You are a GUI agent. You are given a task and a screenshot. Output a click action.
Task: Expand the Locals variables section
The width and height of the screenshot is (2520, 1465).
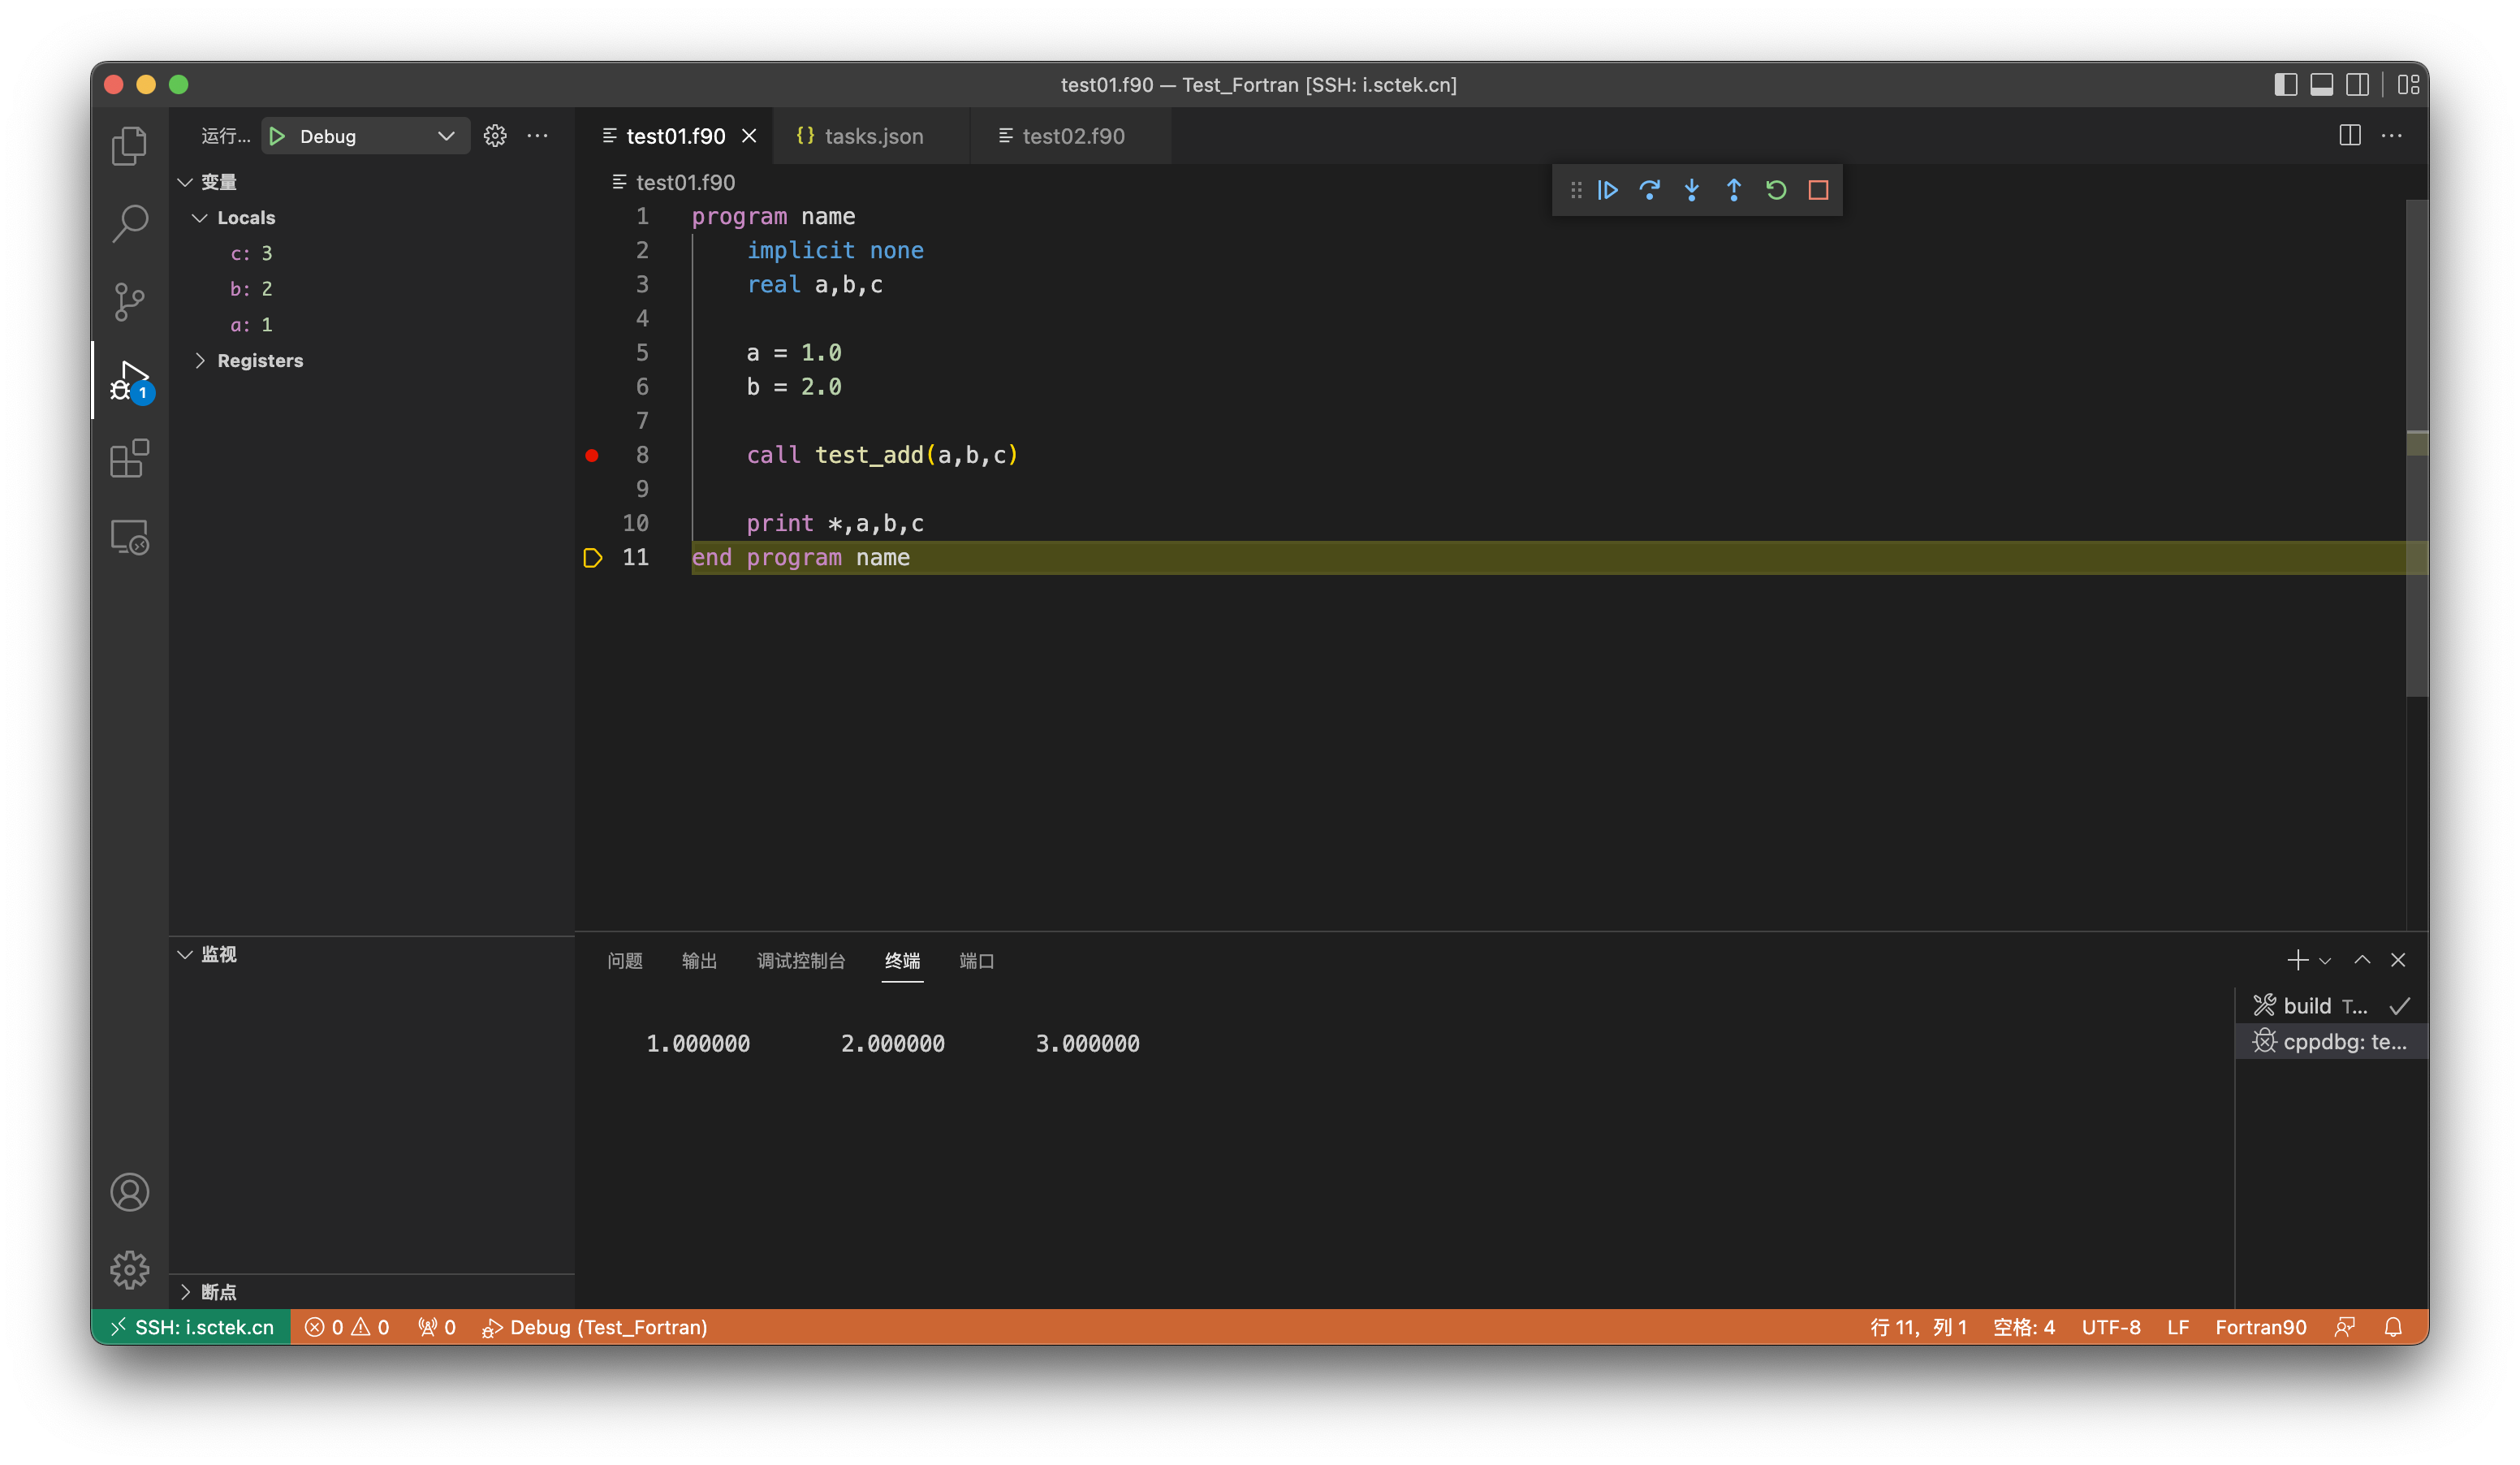point(244,216)
